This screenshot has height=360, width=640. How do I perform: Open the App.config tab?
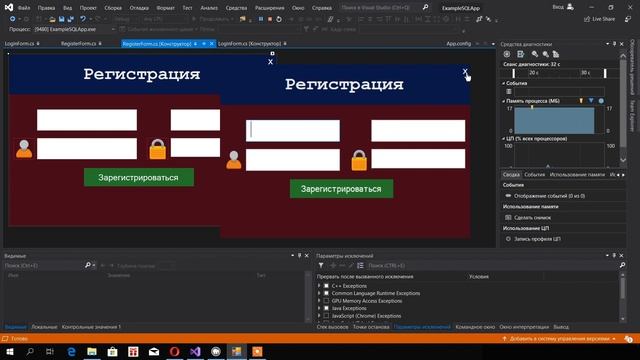pyautogui.click(x=458, y=43)
